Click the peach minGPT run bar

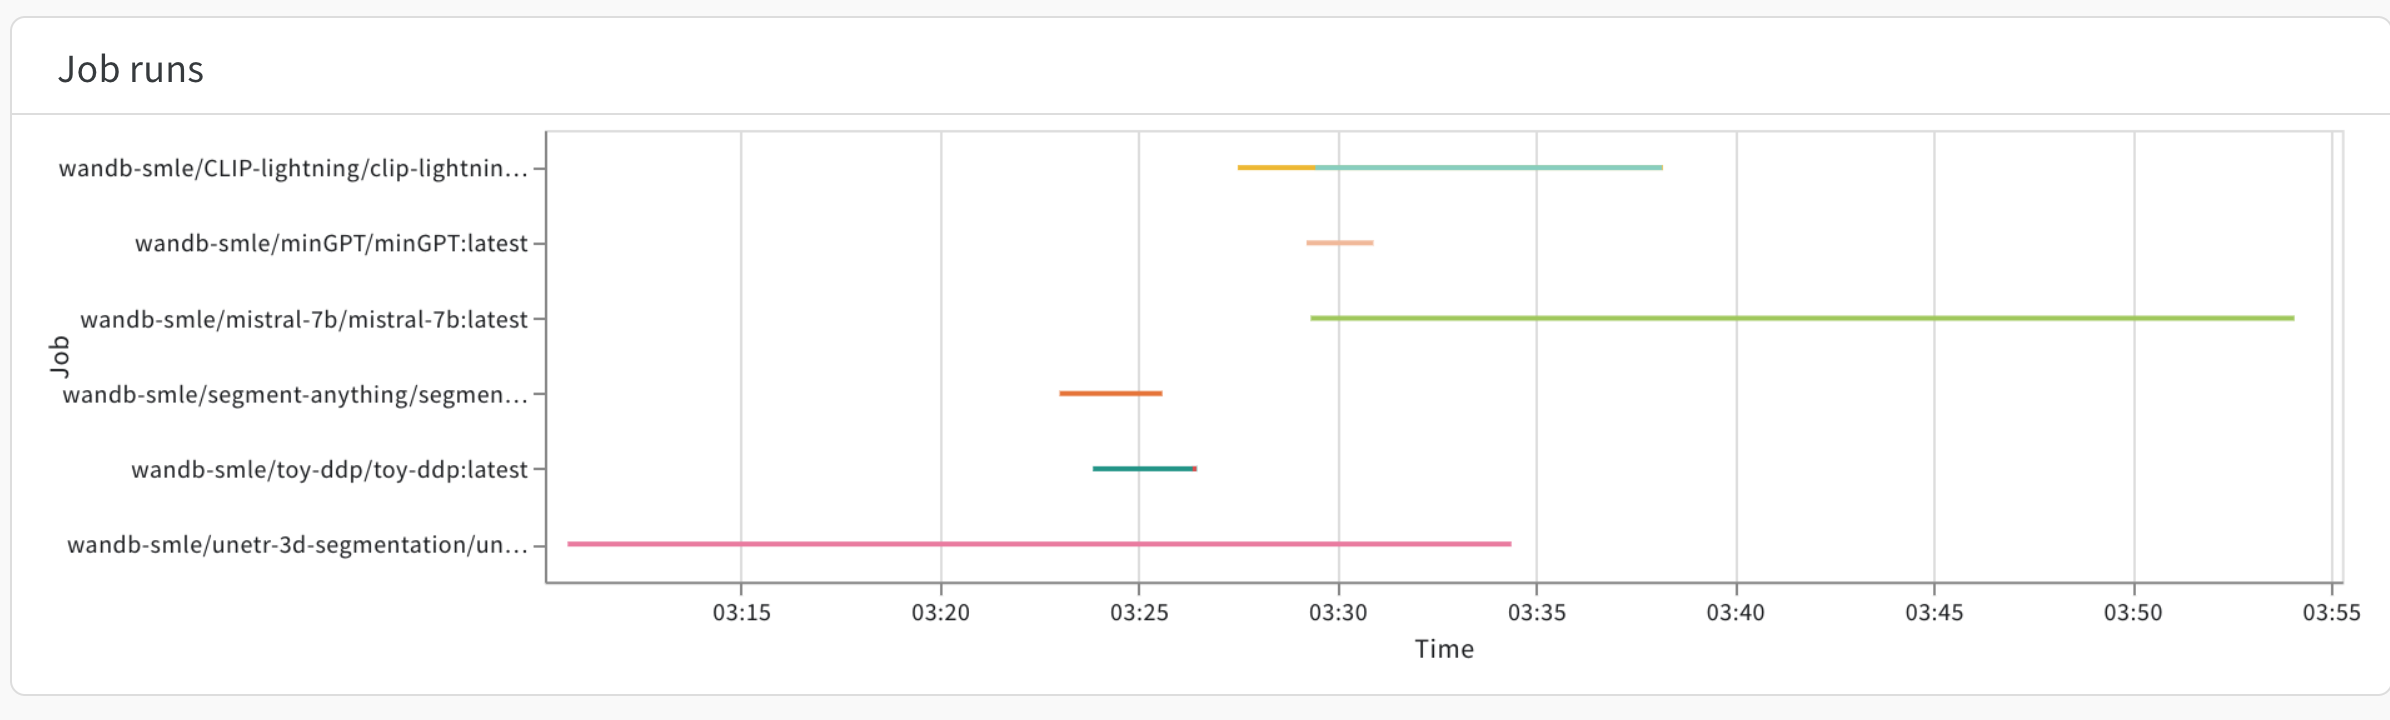1339,243
